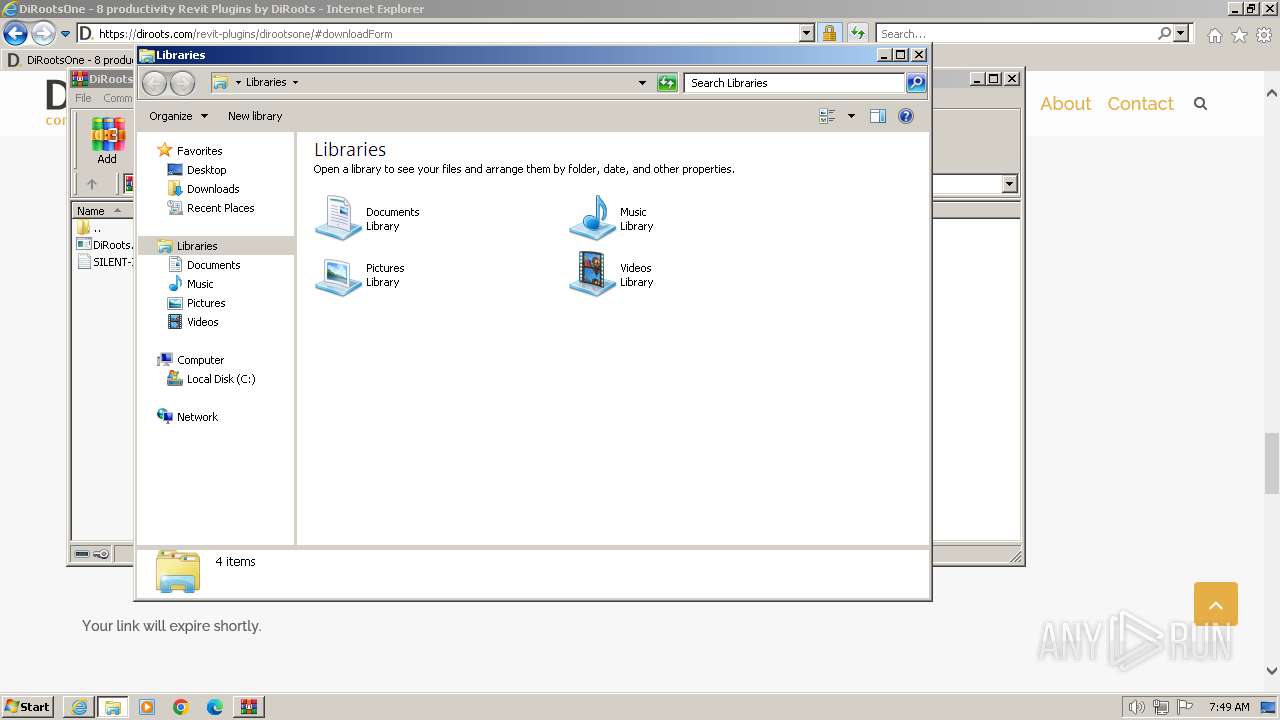
Task: Go up one level in WinRAR
Action: [92, 184]
